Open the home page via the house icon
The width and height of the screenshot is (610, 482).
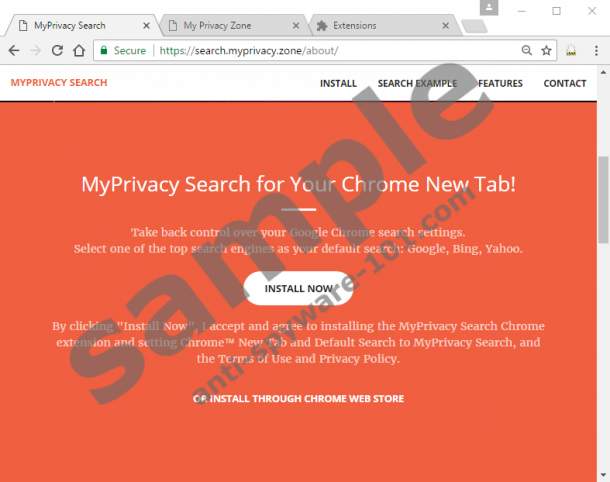pos(79,50)
